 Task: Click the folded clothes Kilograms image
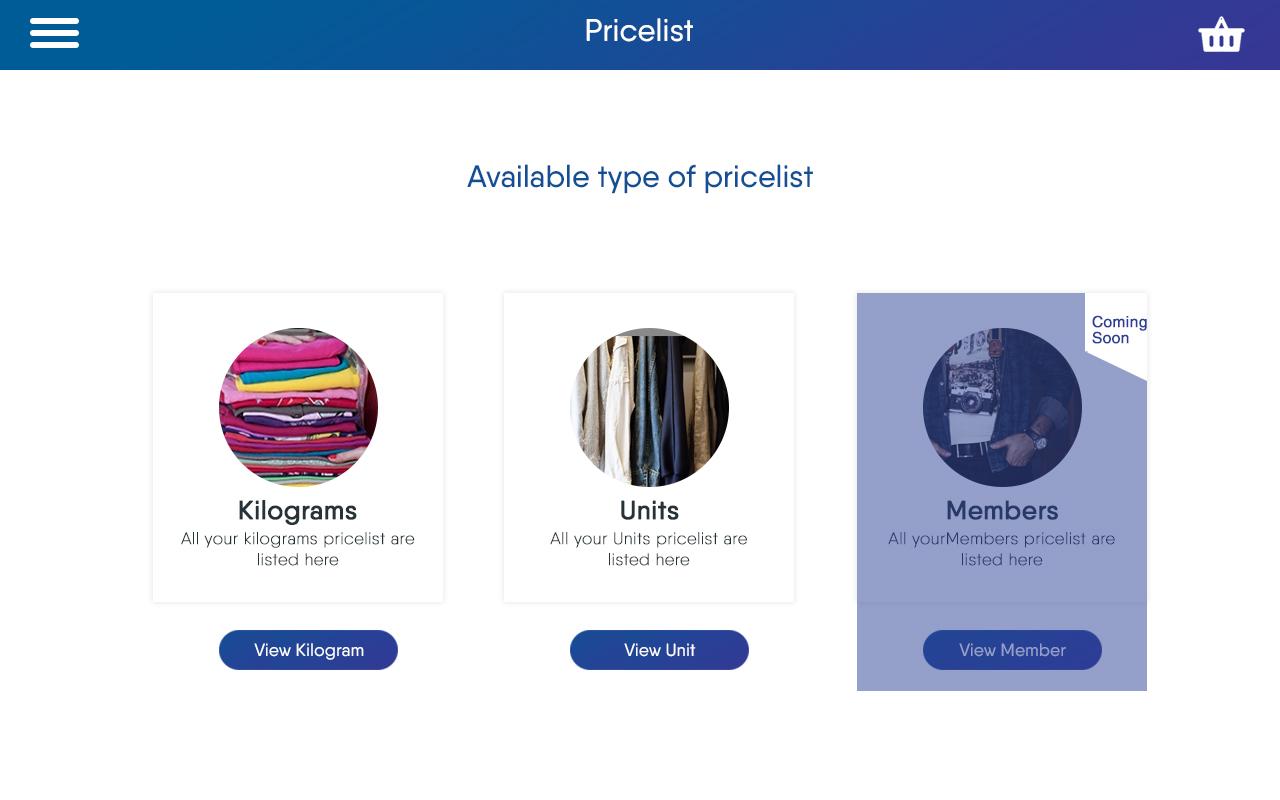(298, 407)
